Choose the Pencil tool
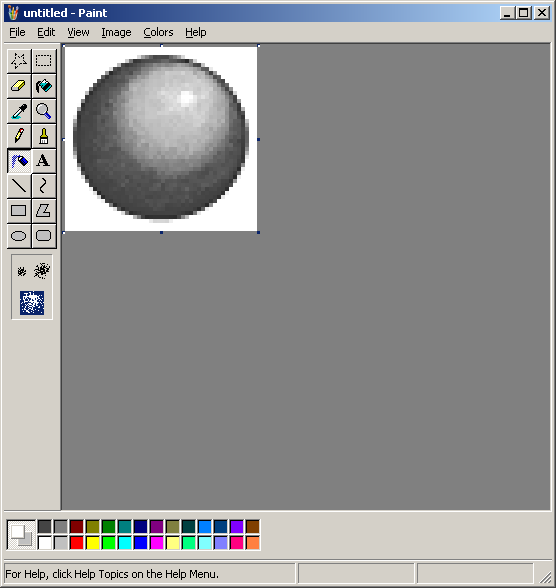Screen dimensions: 556x588 click(x=19, y=136)
